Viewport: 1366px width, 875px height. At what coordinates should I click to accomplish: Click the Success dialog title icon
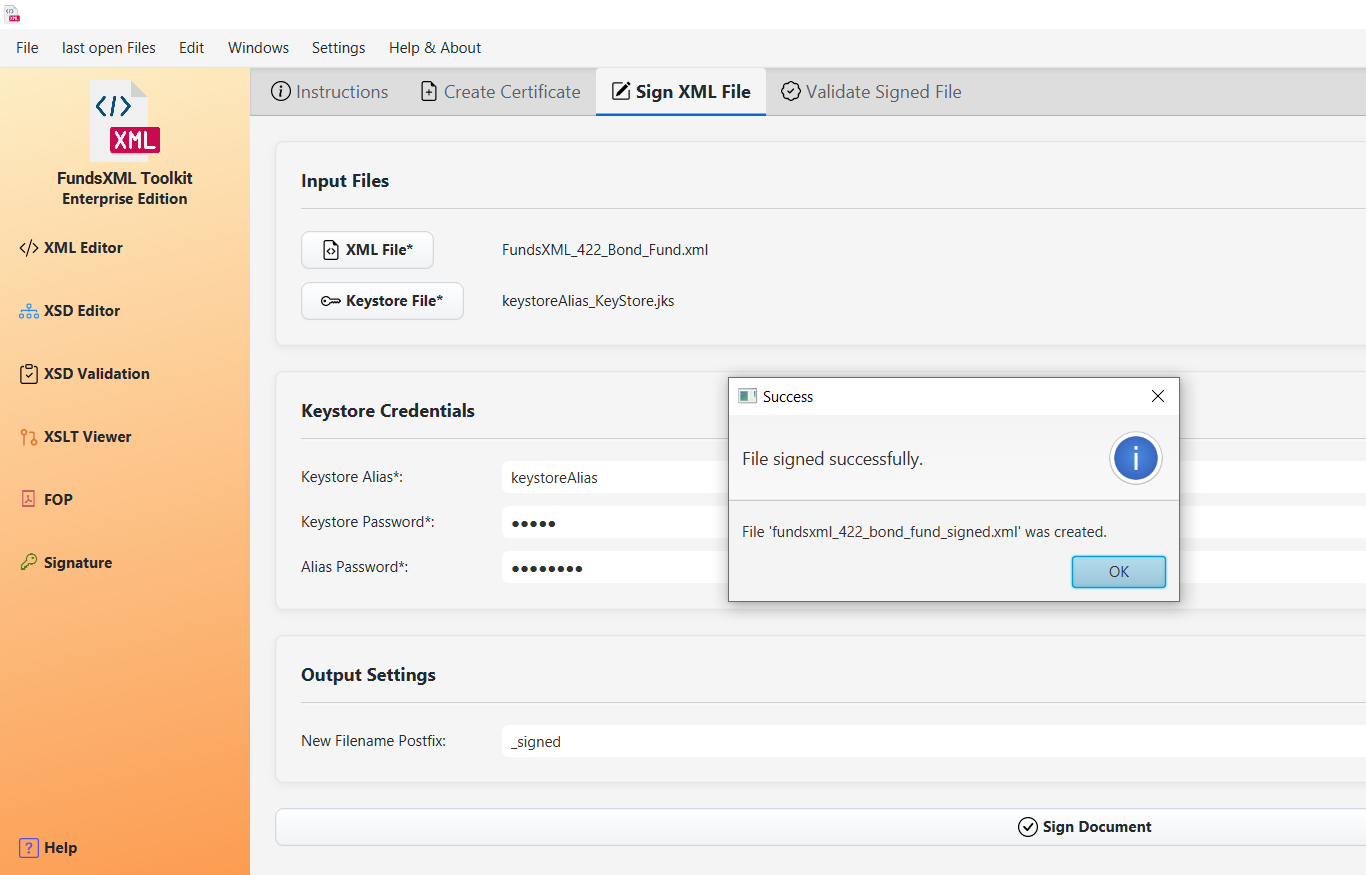click(x=747, y=397)
